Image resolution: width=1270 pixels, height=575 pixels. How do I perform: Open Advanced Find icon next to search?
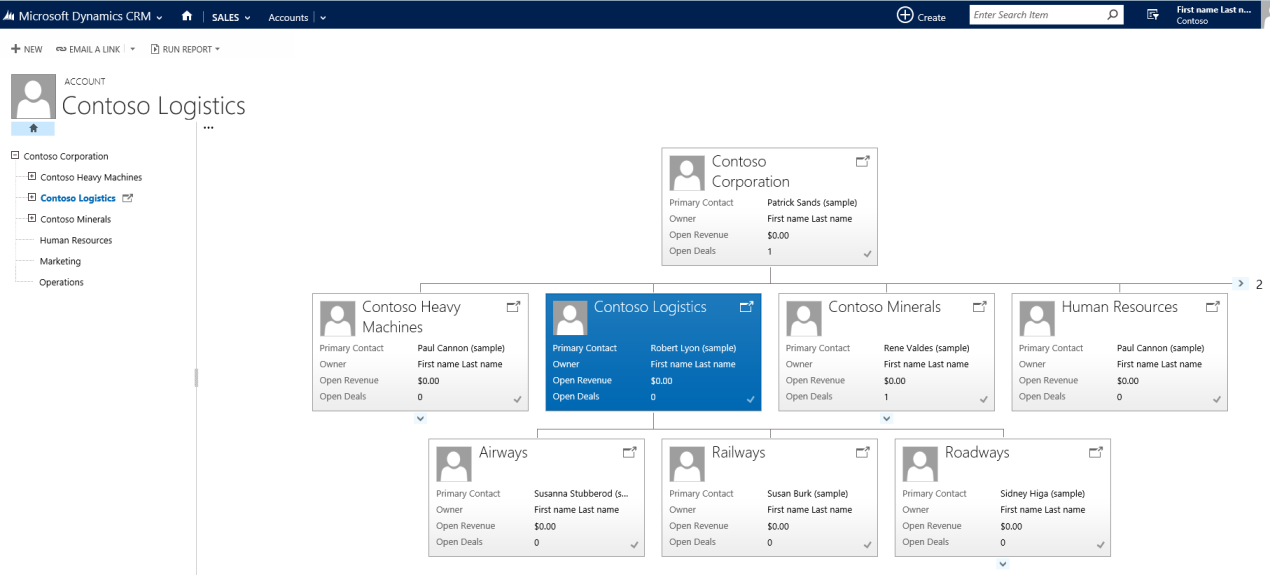point(1152,15)
